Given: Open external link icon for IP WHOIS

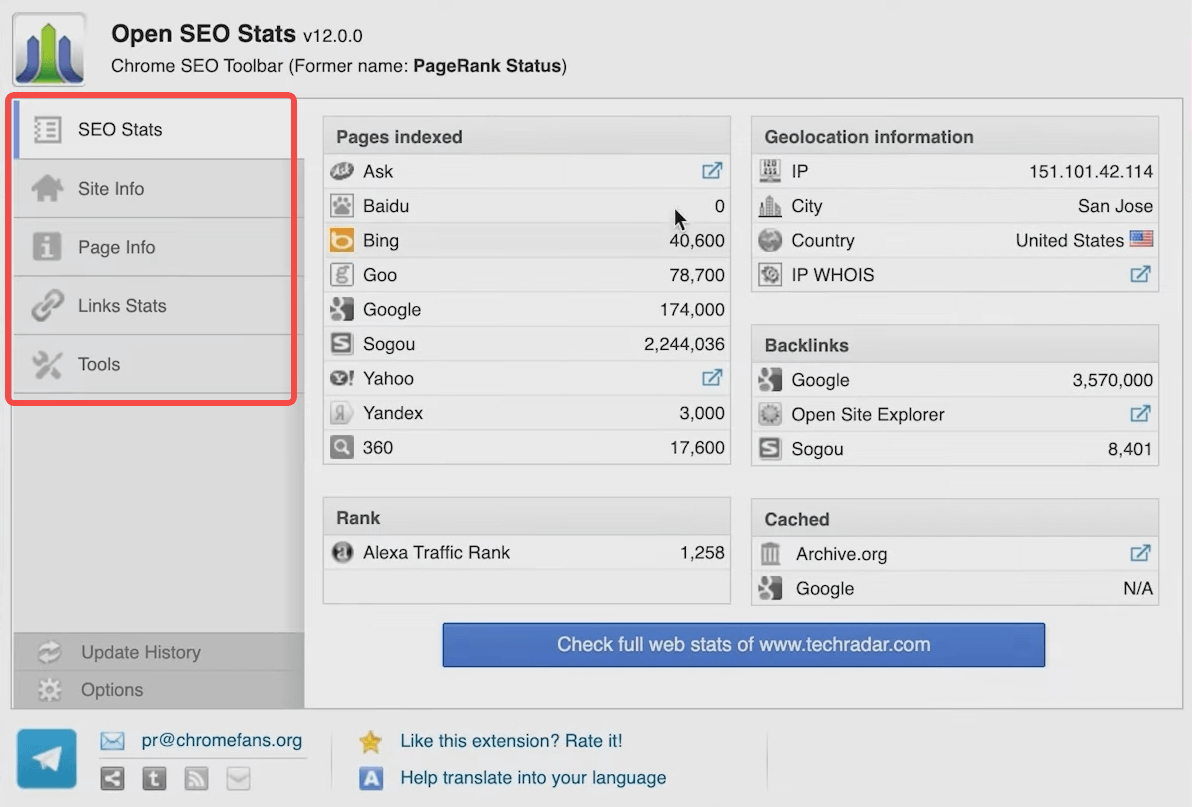Looking at the screenshot, I should click(1140, 274).
